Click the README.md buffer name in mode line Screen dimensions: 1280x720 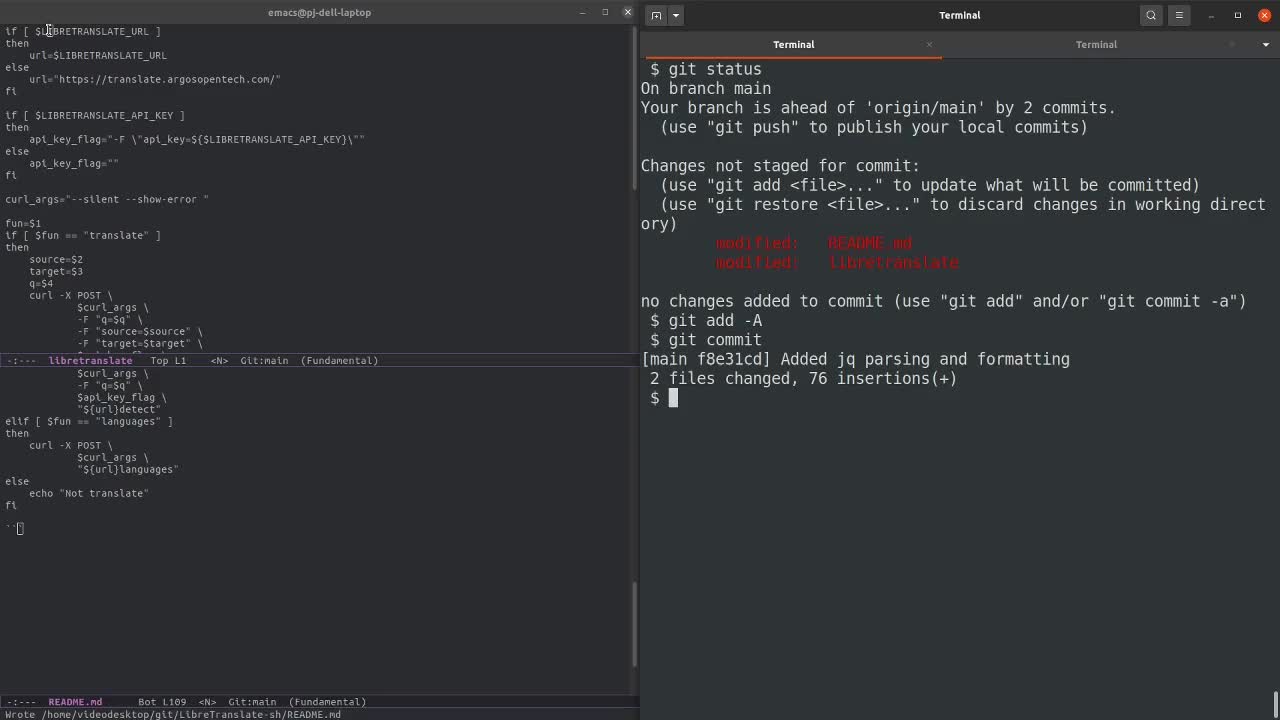tap(75, 702)
